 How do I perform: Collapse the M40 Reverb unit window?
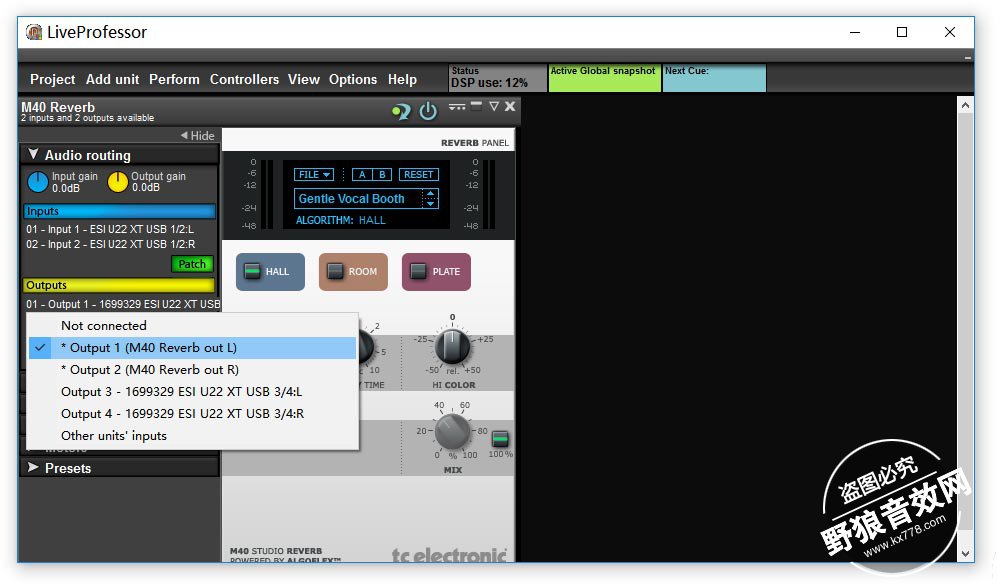click(476, 106)
